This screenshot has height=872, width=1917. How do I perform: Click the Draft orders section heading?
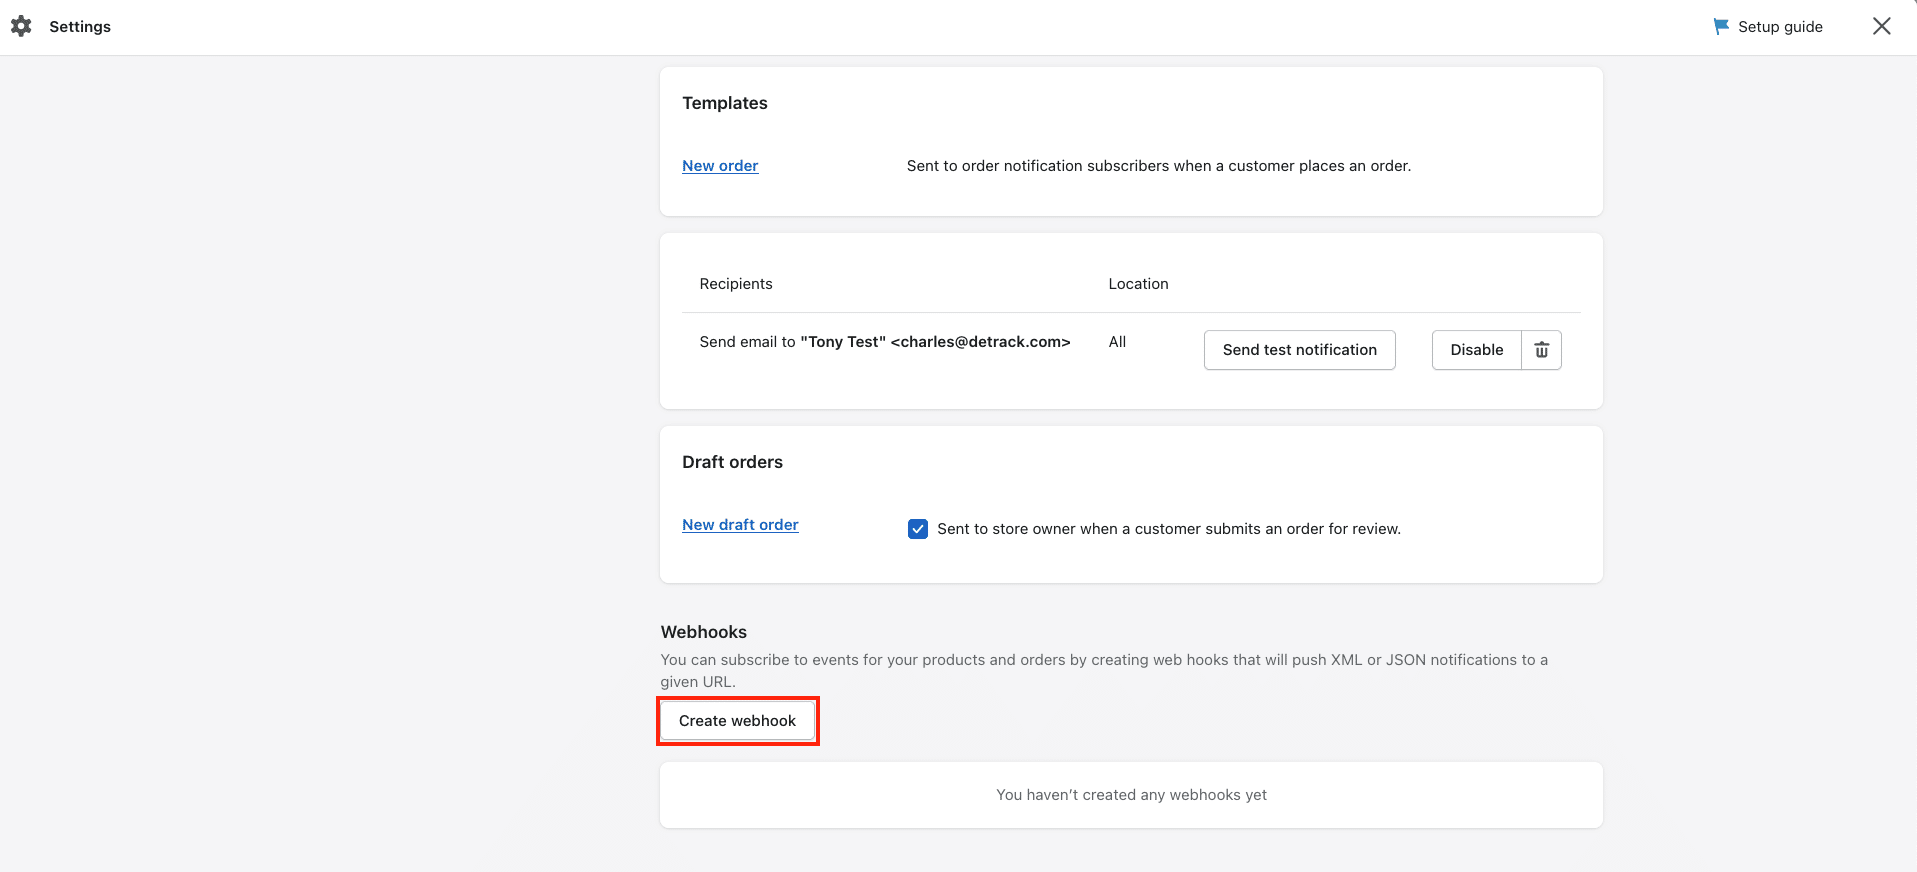[x=732, y=462]
